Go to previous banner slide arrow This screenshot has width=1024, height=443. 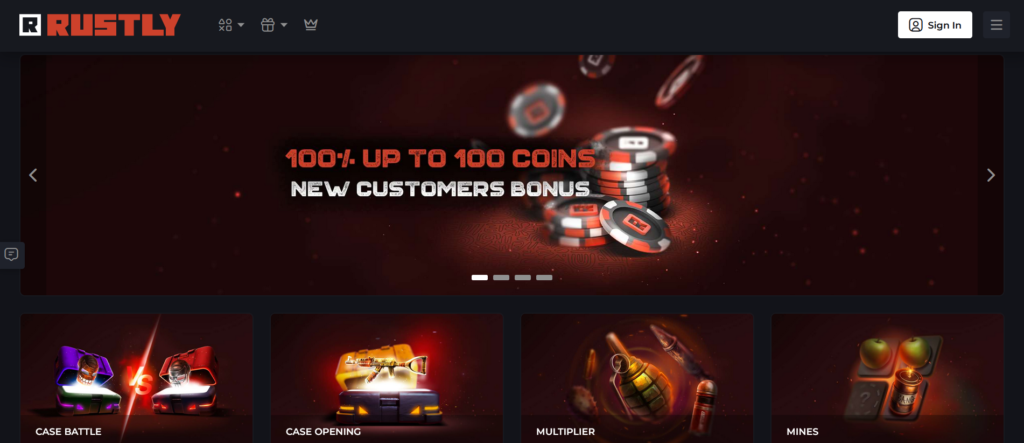coord(33,175)
